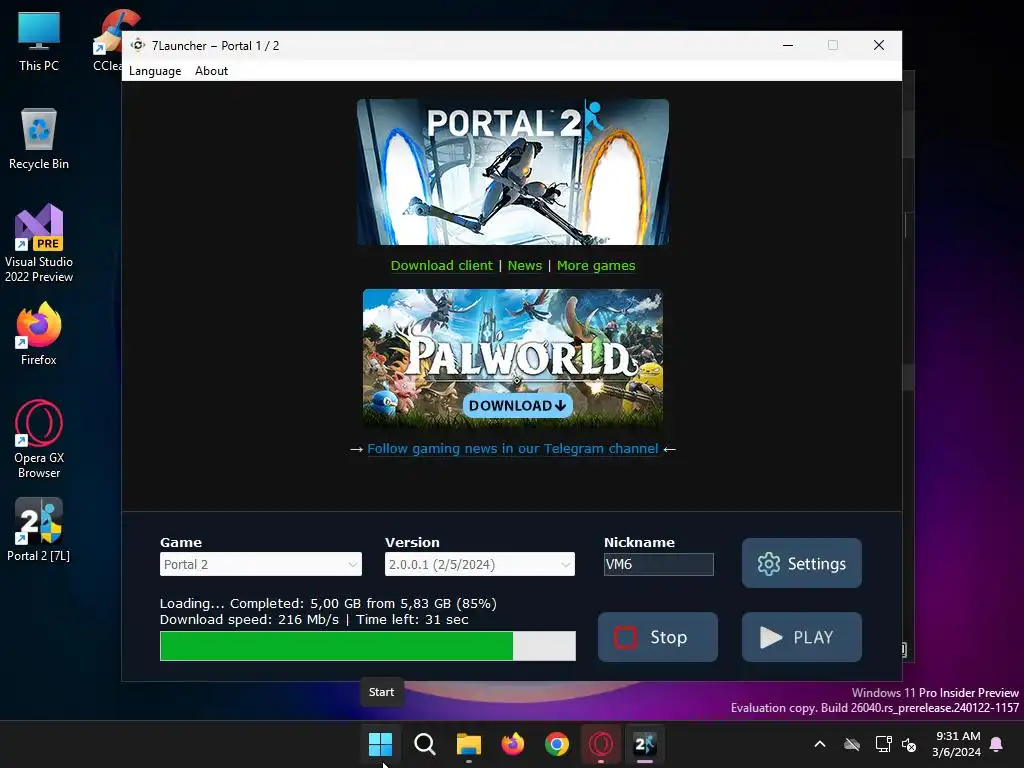Open the Windows Start menu
Viewport: 1024px width, 768px height.
tap(380, 744)
